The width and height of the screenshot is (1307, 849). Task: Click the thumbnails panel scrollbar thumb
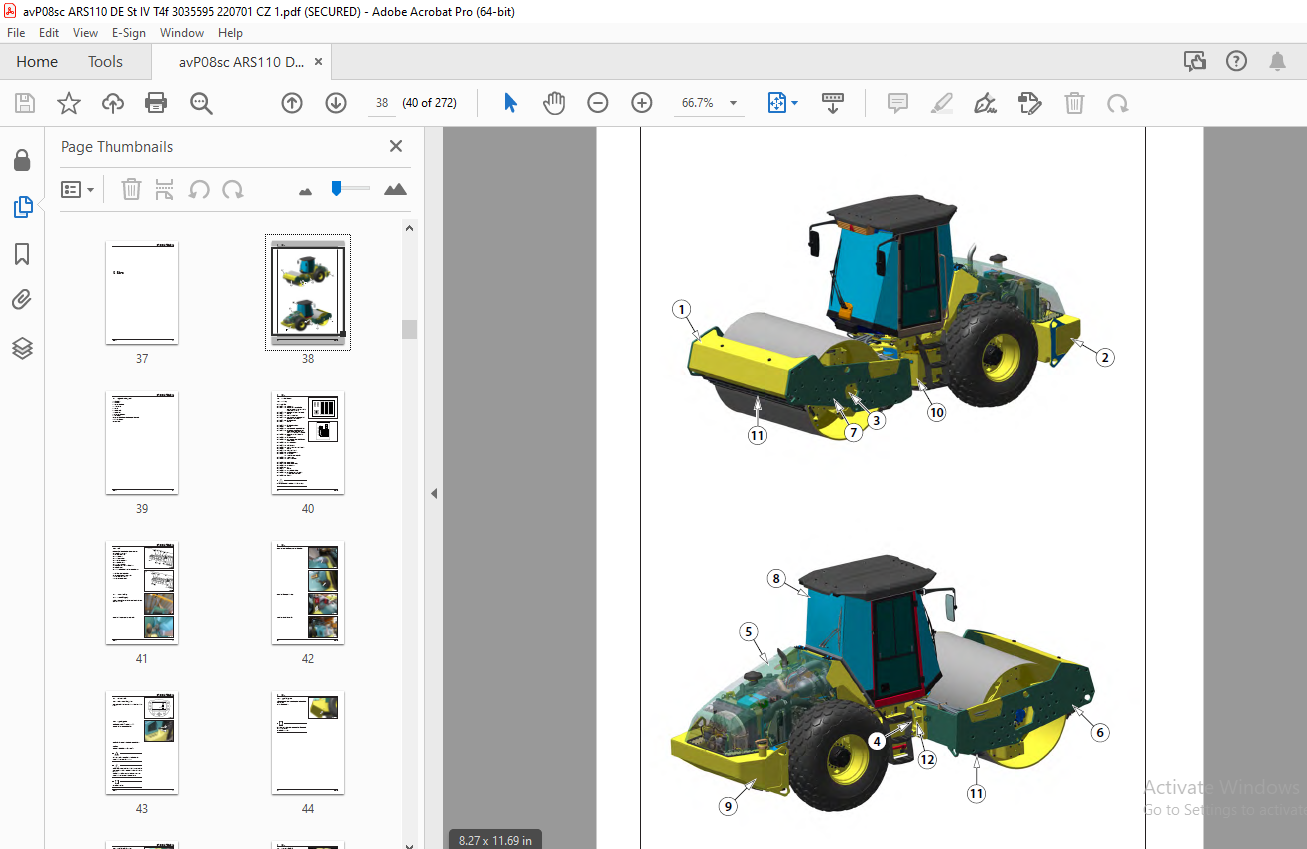pos(410,330)
